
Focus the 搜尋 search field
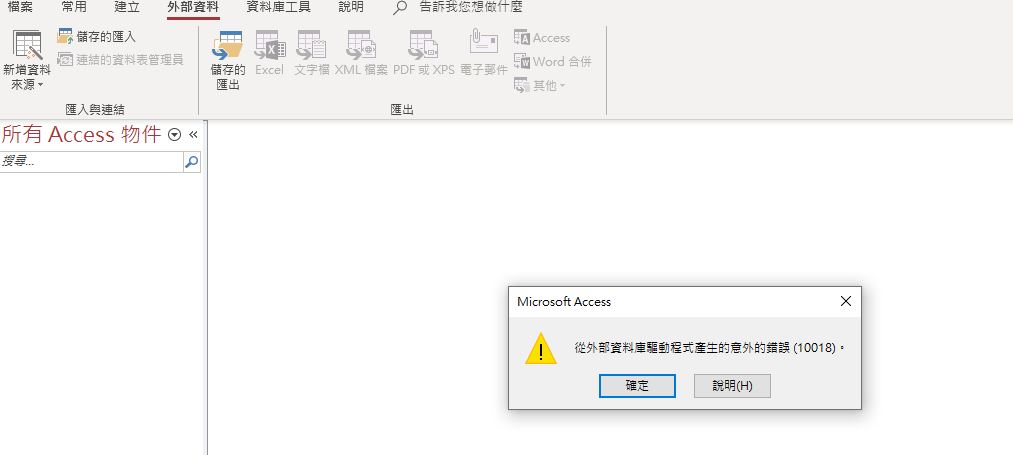point(92,162)
